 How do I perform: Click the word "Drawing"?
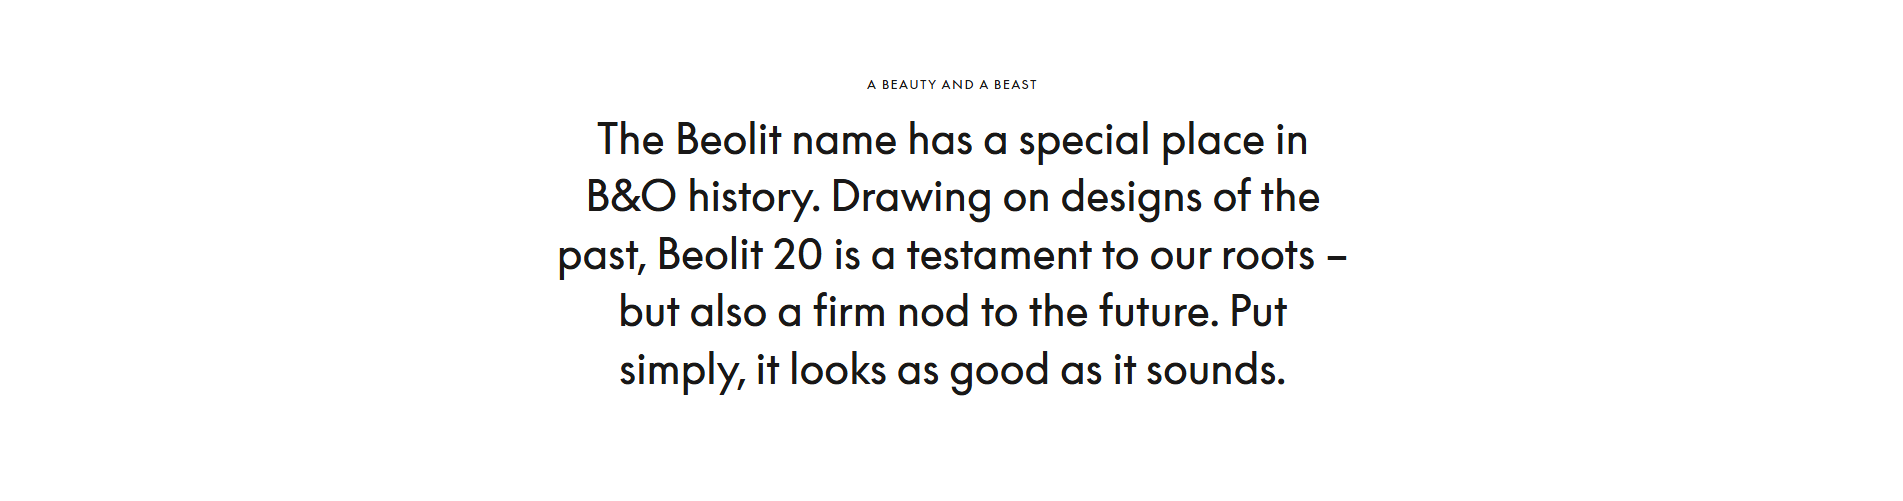point(911,197)
